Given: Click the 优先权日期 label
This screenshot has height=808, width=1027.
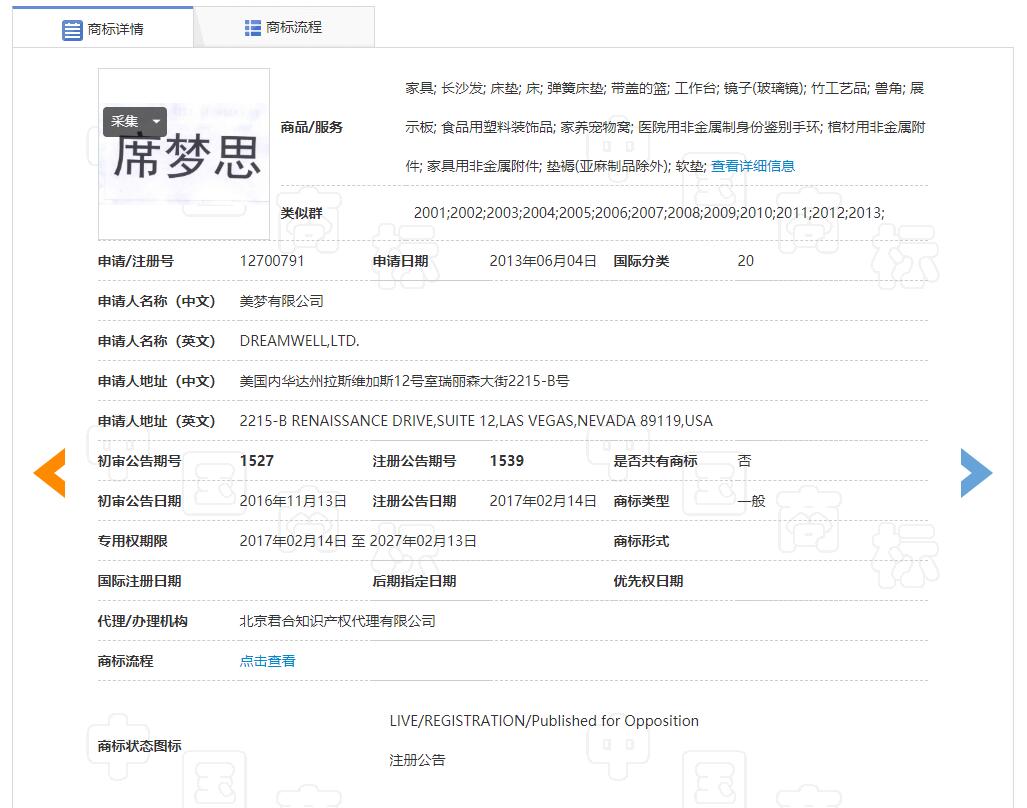Looking at the screenshot, I should [648, 581].
